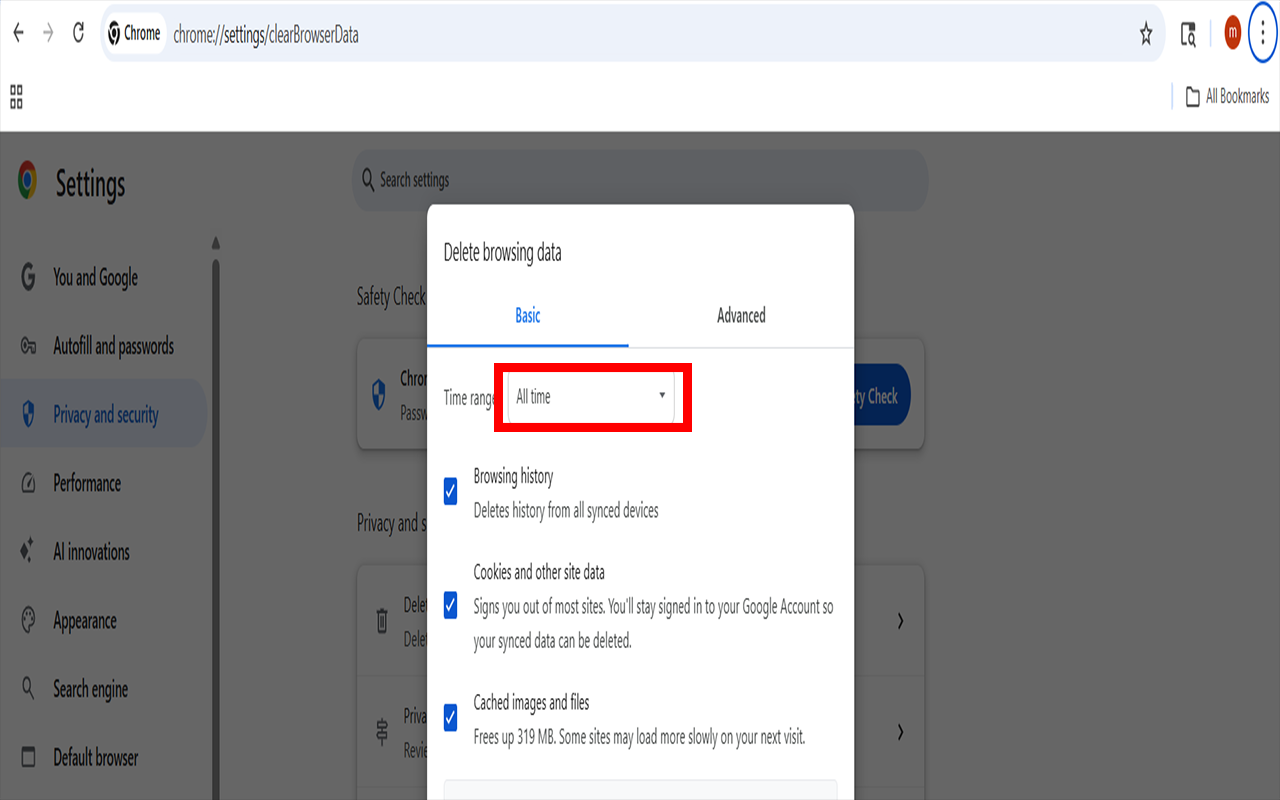Viewport: 1280px width, 800px height.
Task: Open Autofill and passwords section
Action: pyautogui.click(x=113, y=346)
